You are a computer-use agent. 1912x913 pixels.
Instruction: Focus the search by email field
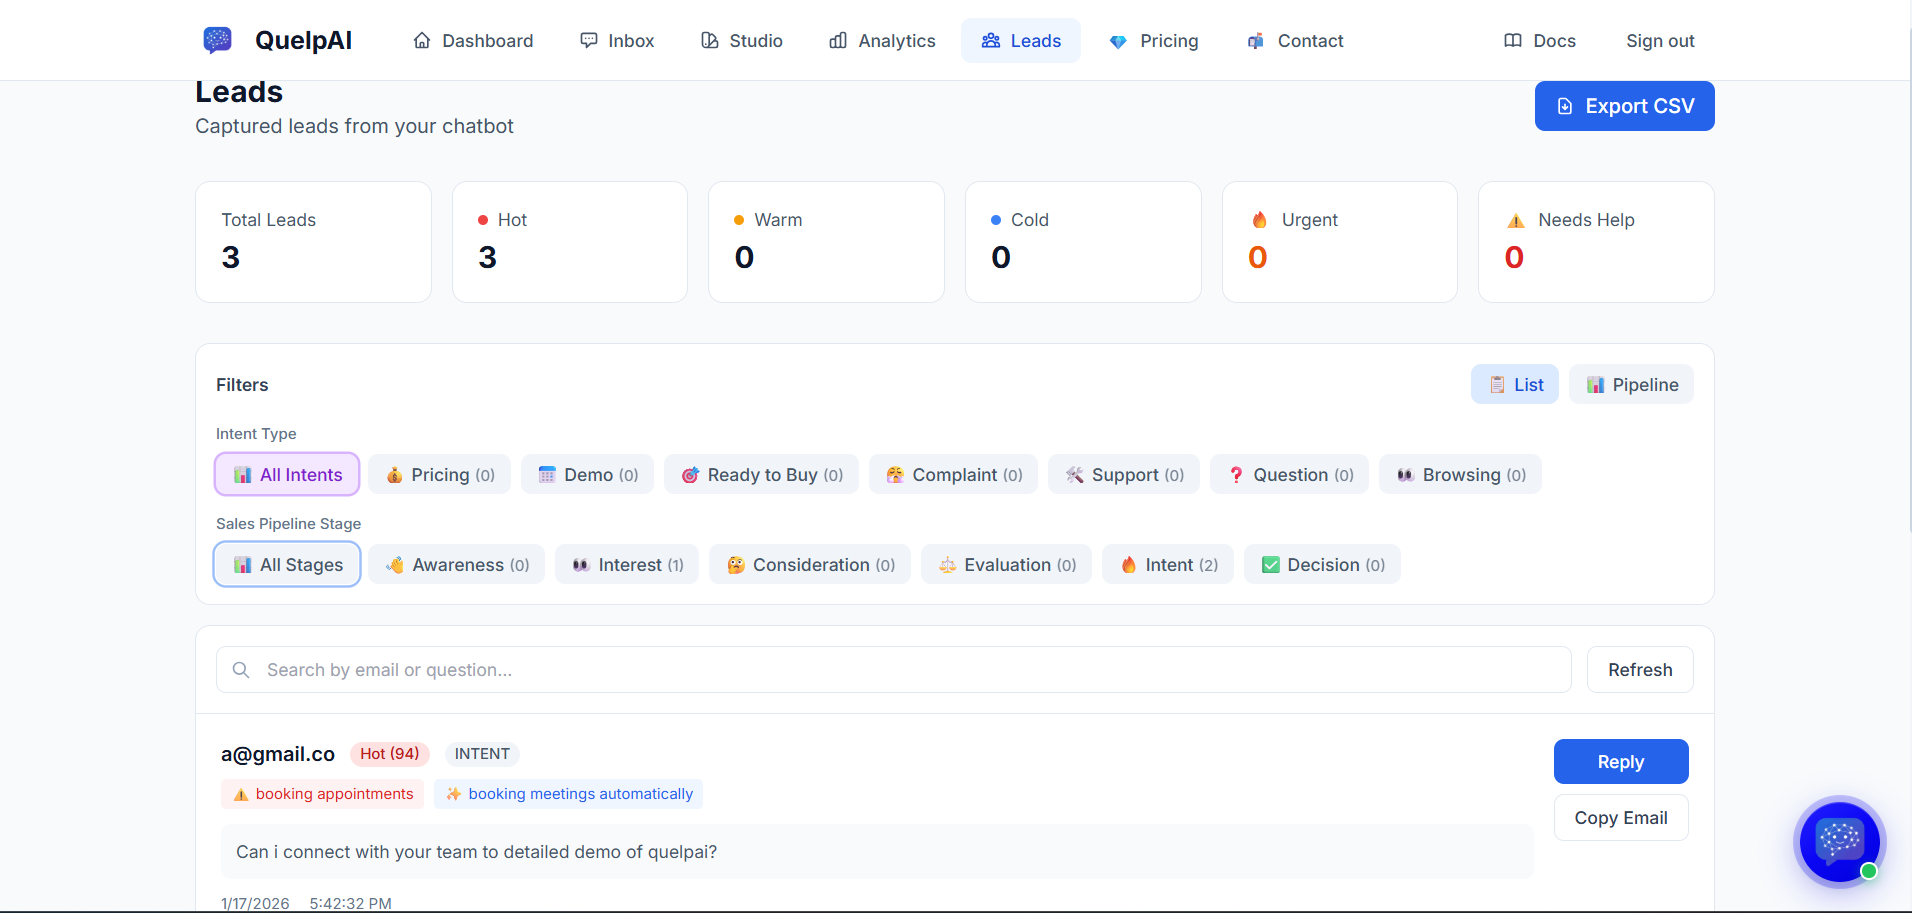click(x=894, y=670)
